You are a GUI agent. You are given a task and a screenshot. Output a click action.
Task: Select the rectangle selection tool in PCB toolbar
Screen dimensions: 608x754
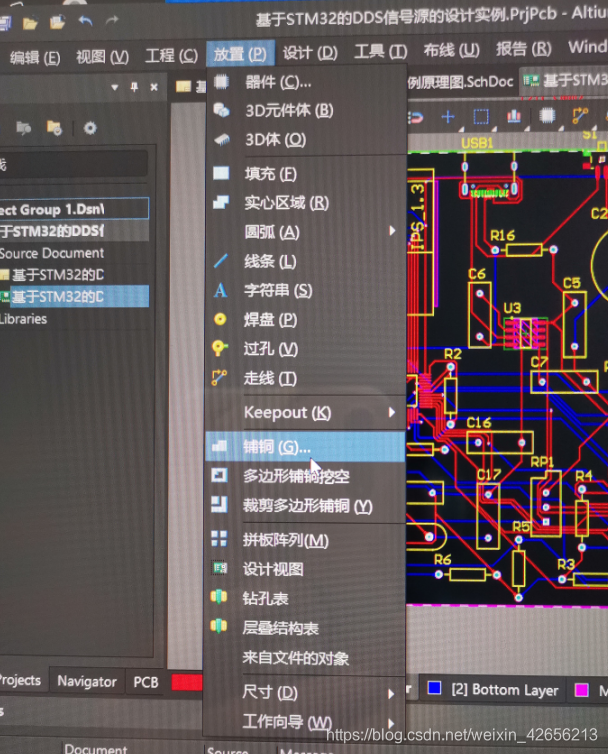point(481,116)
